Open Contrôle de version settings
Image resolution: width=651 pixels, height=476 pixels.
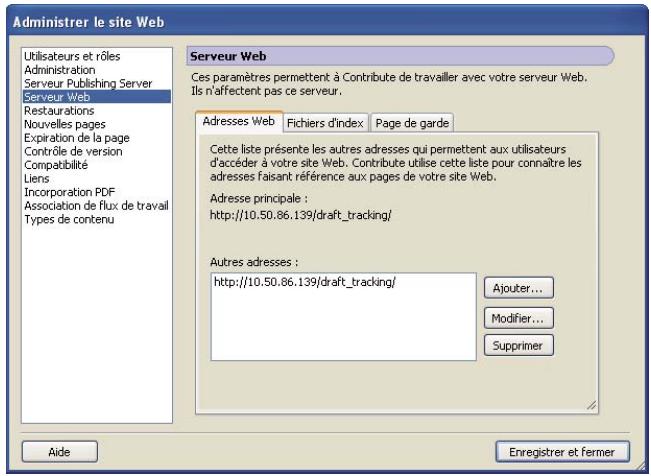coord(97,151)
